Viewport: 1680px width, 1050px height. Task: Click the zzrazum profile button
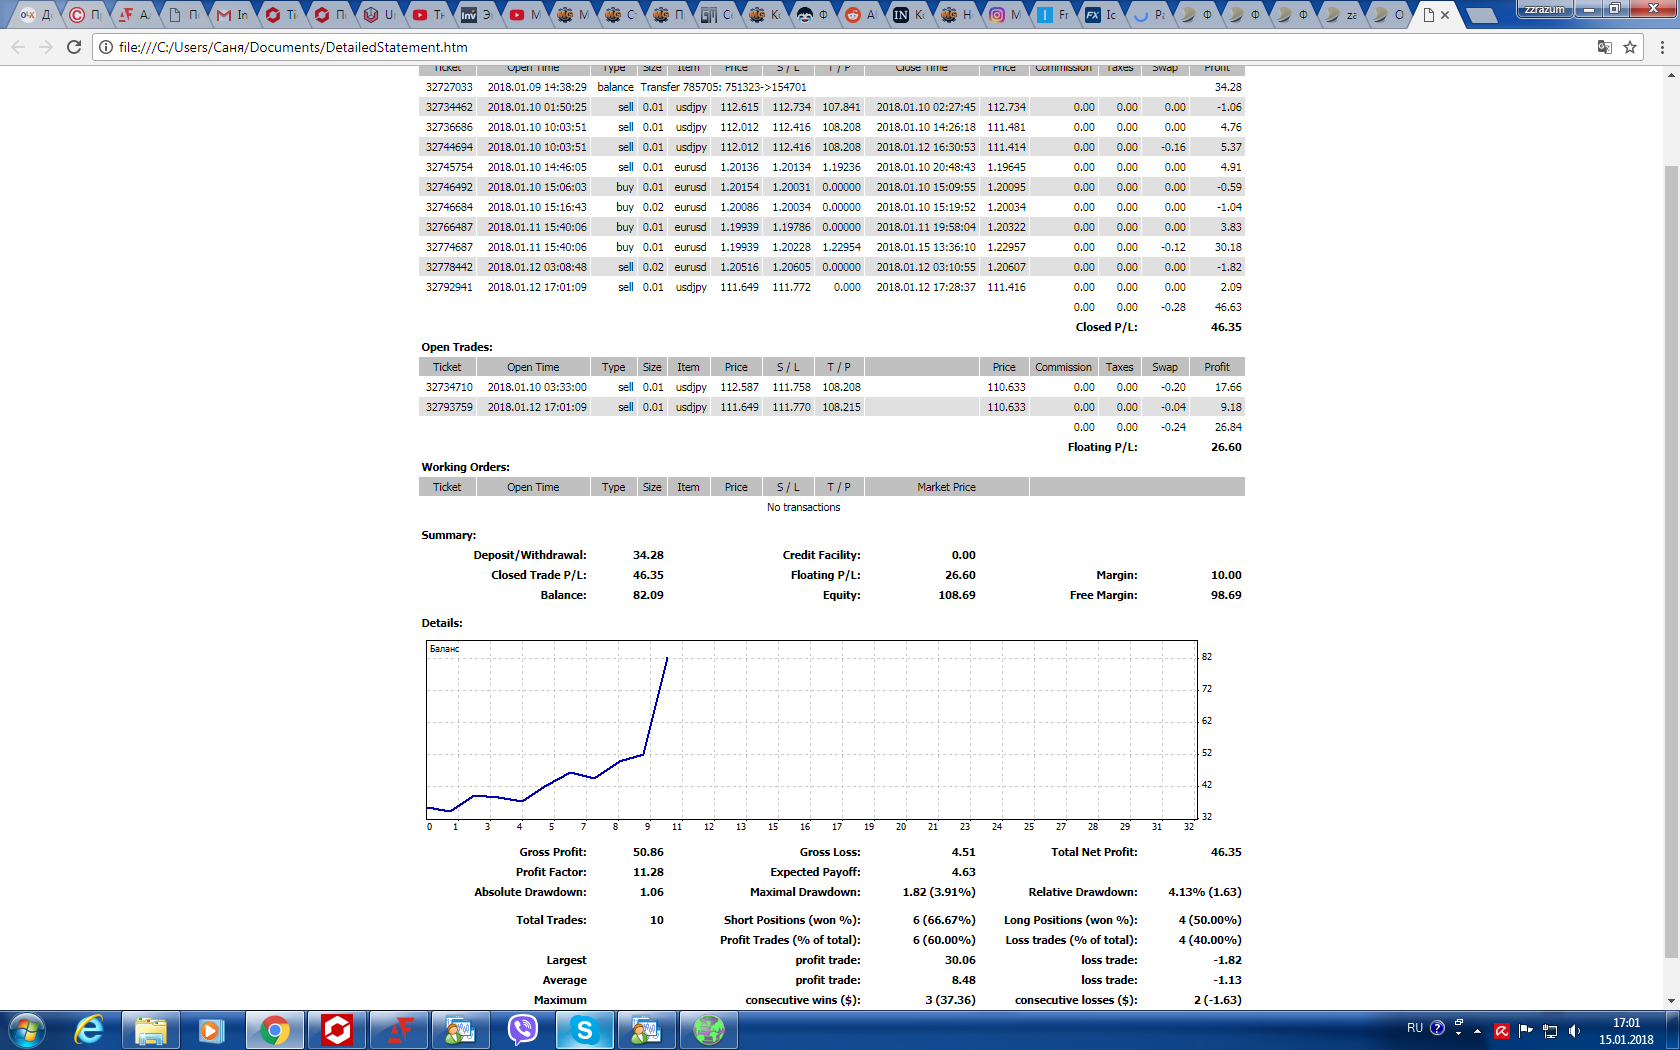1544,9
